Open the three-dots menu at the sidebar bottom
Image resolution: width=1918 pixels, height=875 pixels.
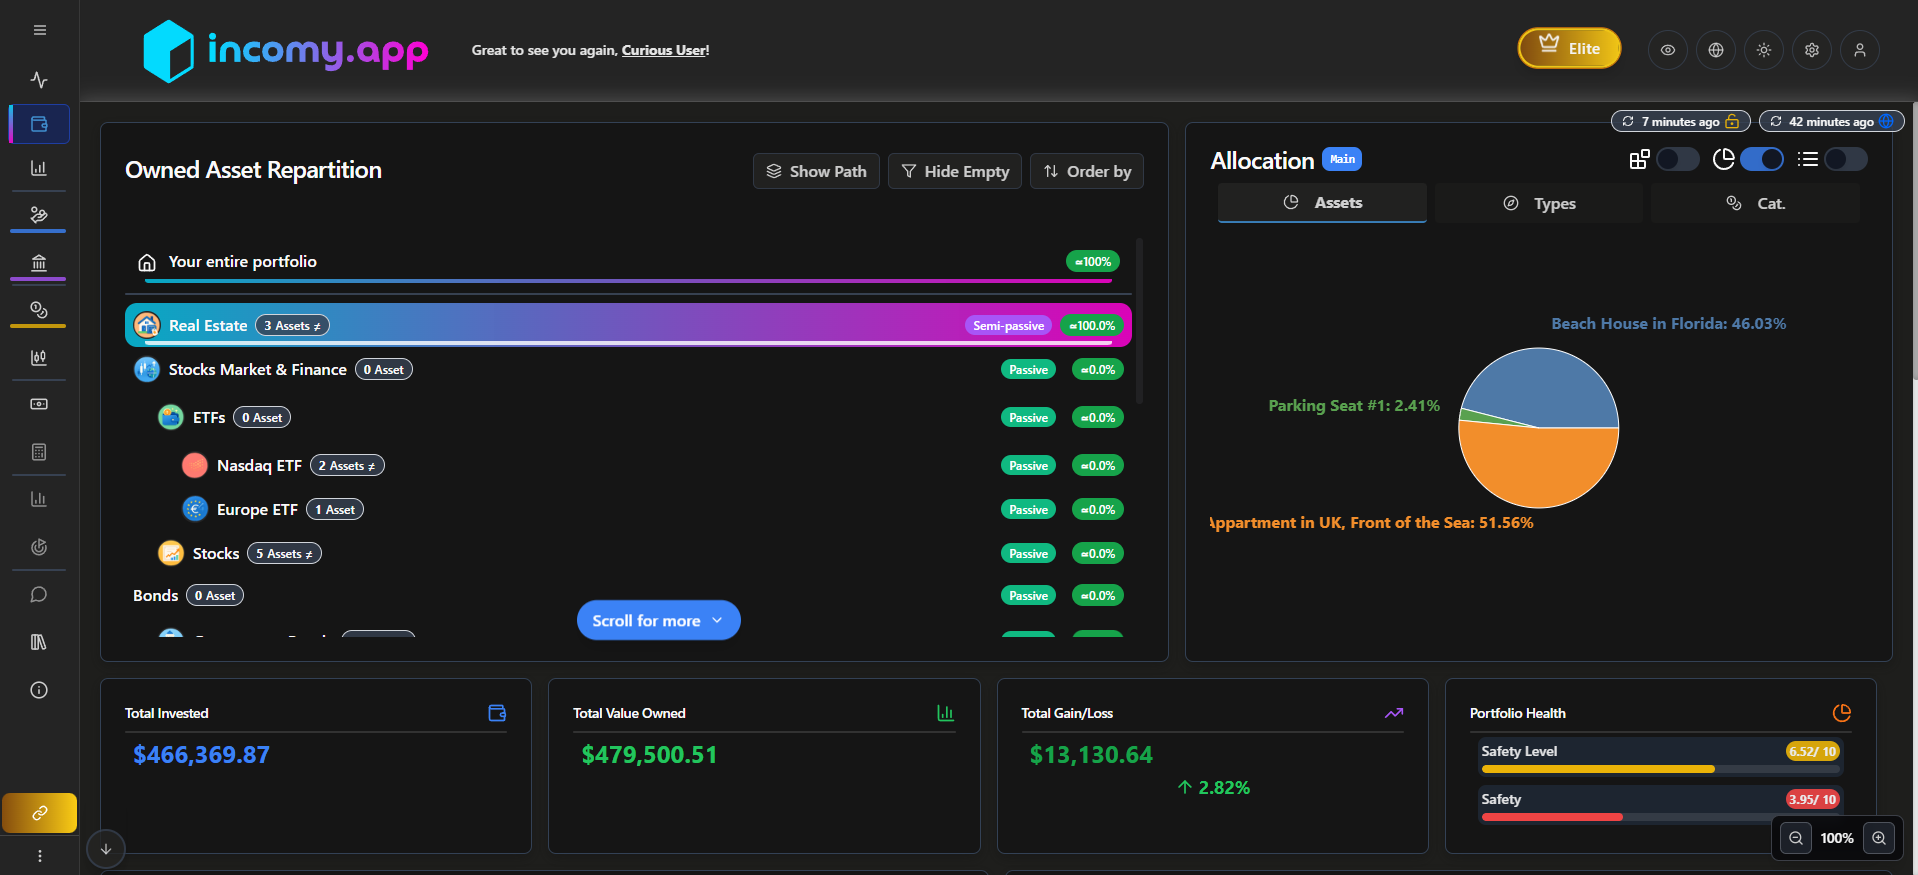point(40,856)
